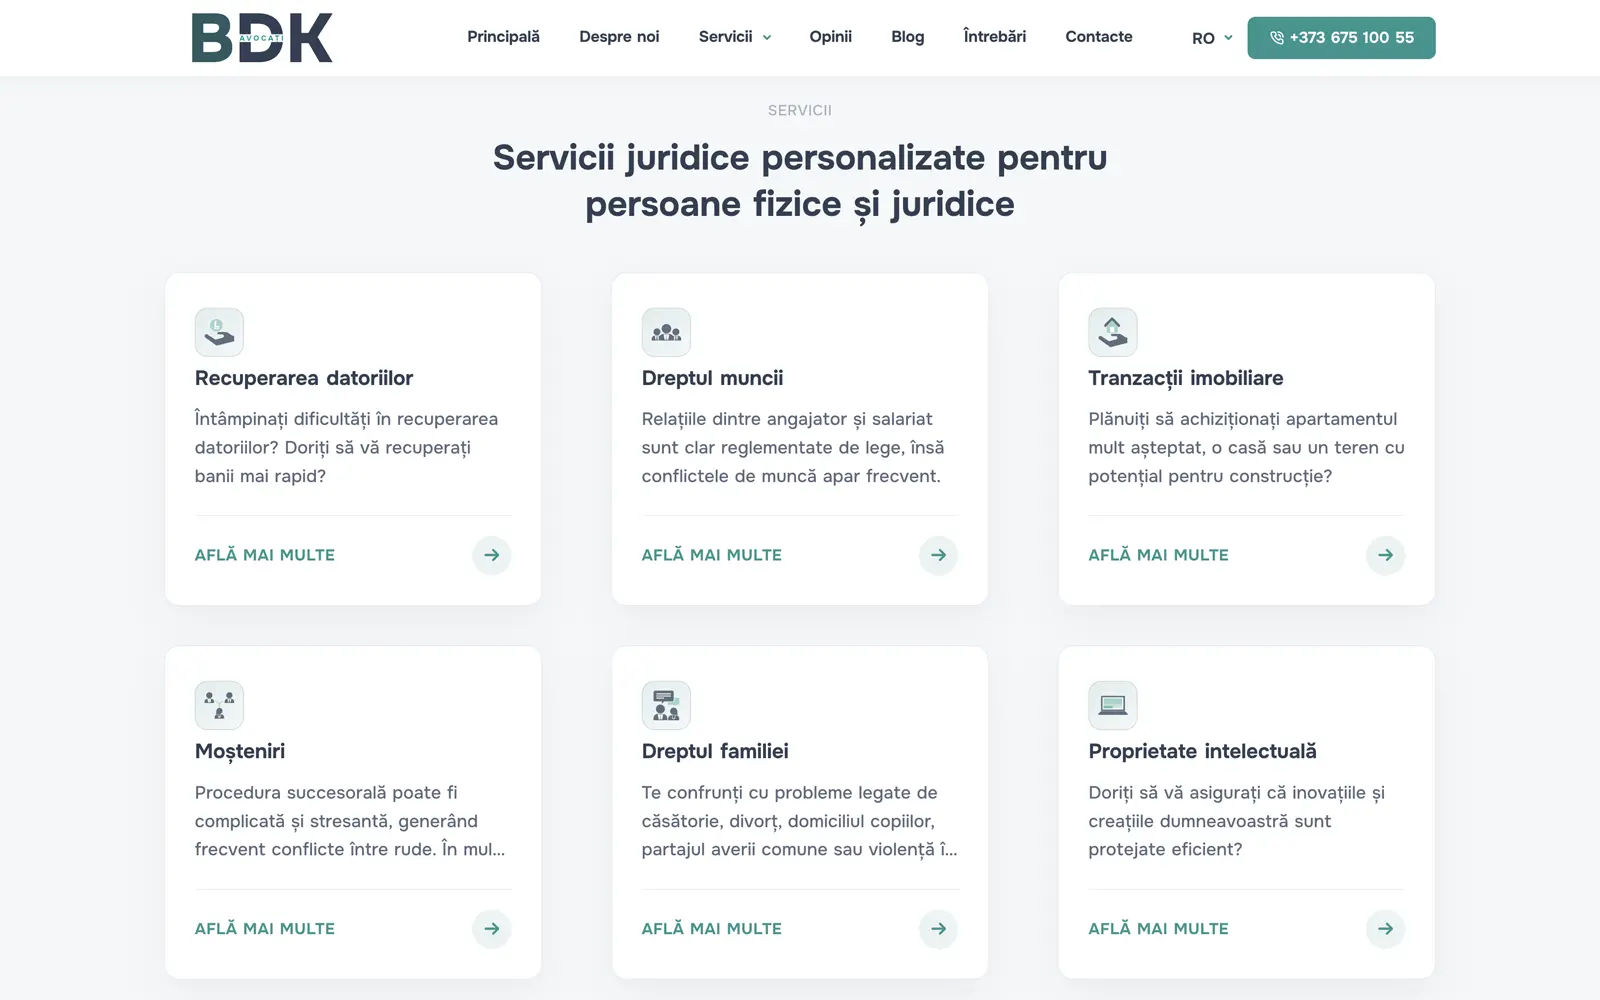The width and height of the screenshot is (1600, 1000).
Task: Open the RO language selector
Action: click(x=1212, y=38)
